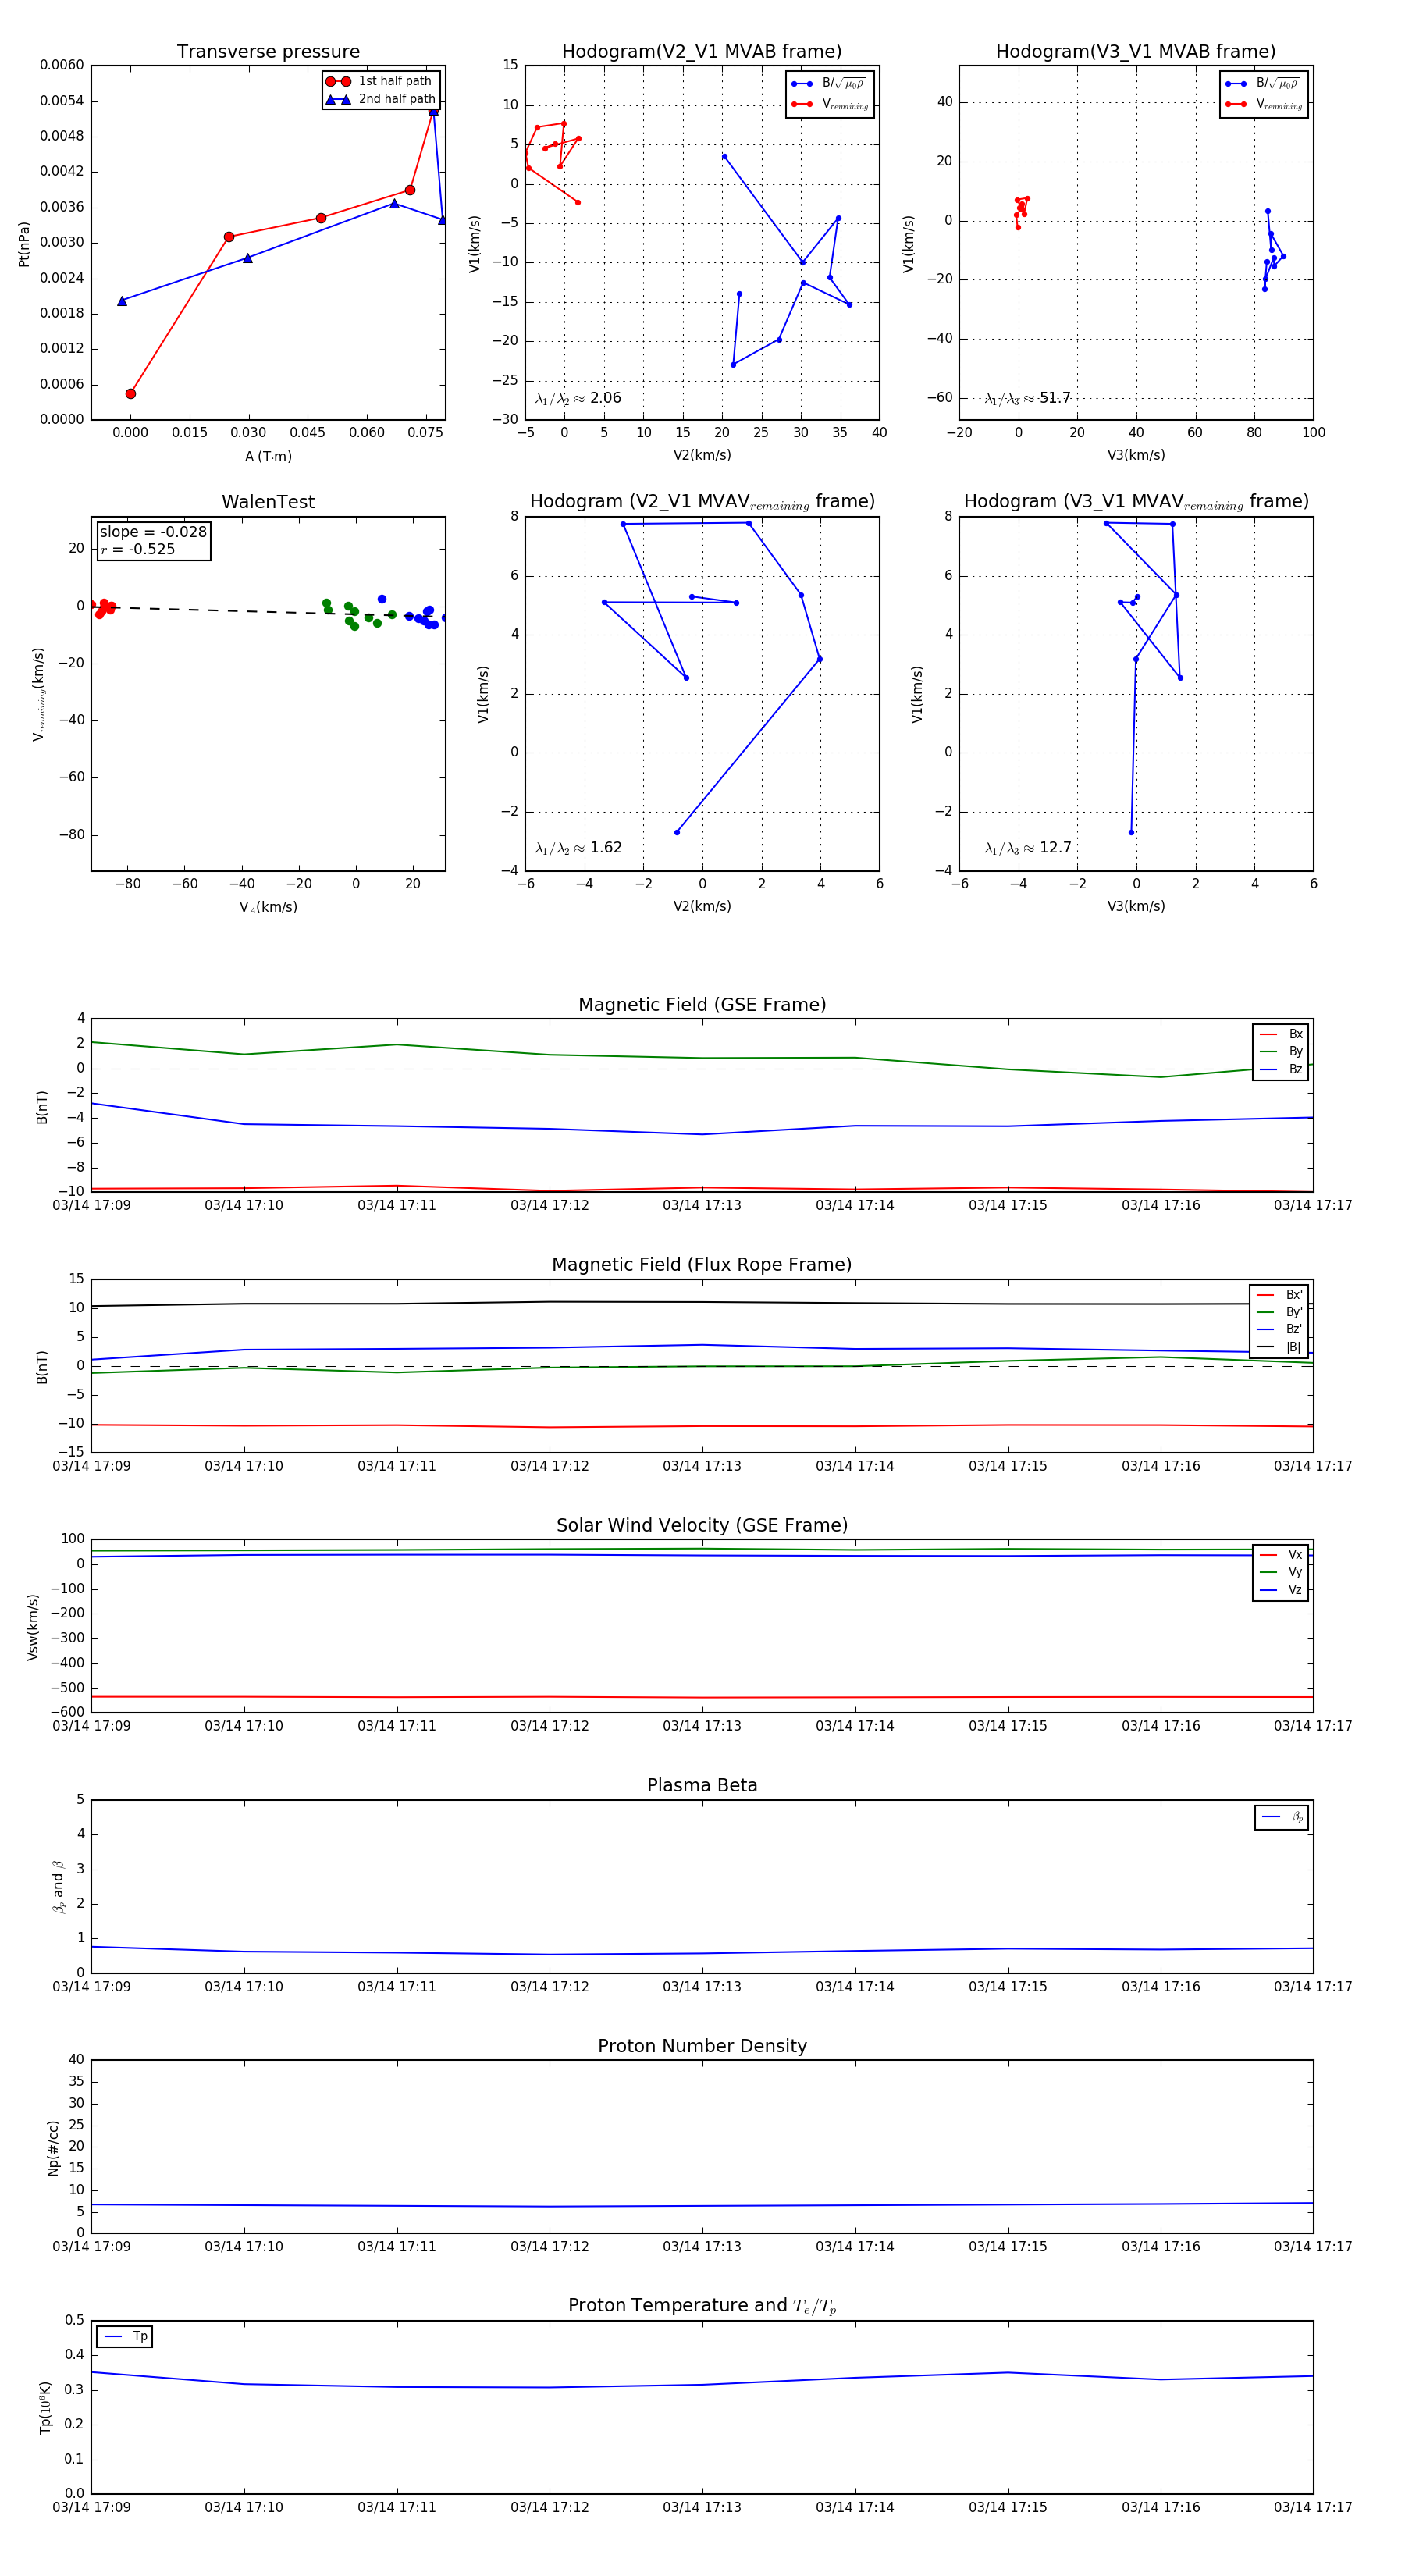
Task: Click the "Magnetic Field (GSE Frame)" title
Action: (702, 1005)
